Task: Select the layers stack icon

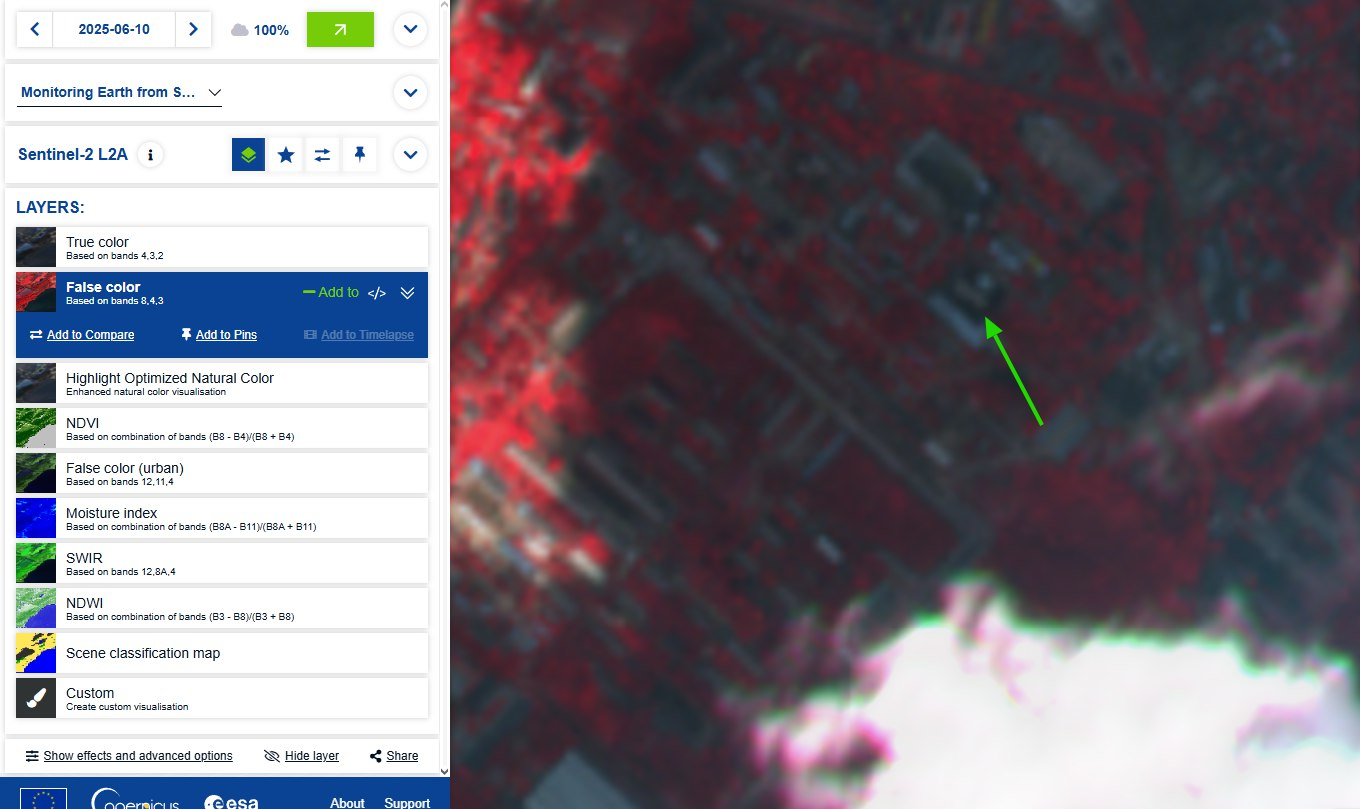Action: 249,155
